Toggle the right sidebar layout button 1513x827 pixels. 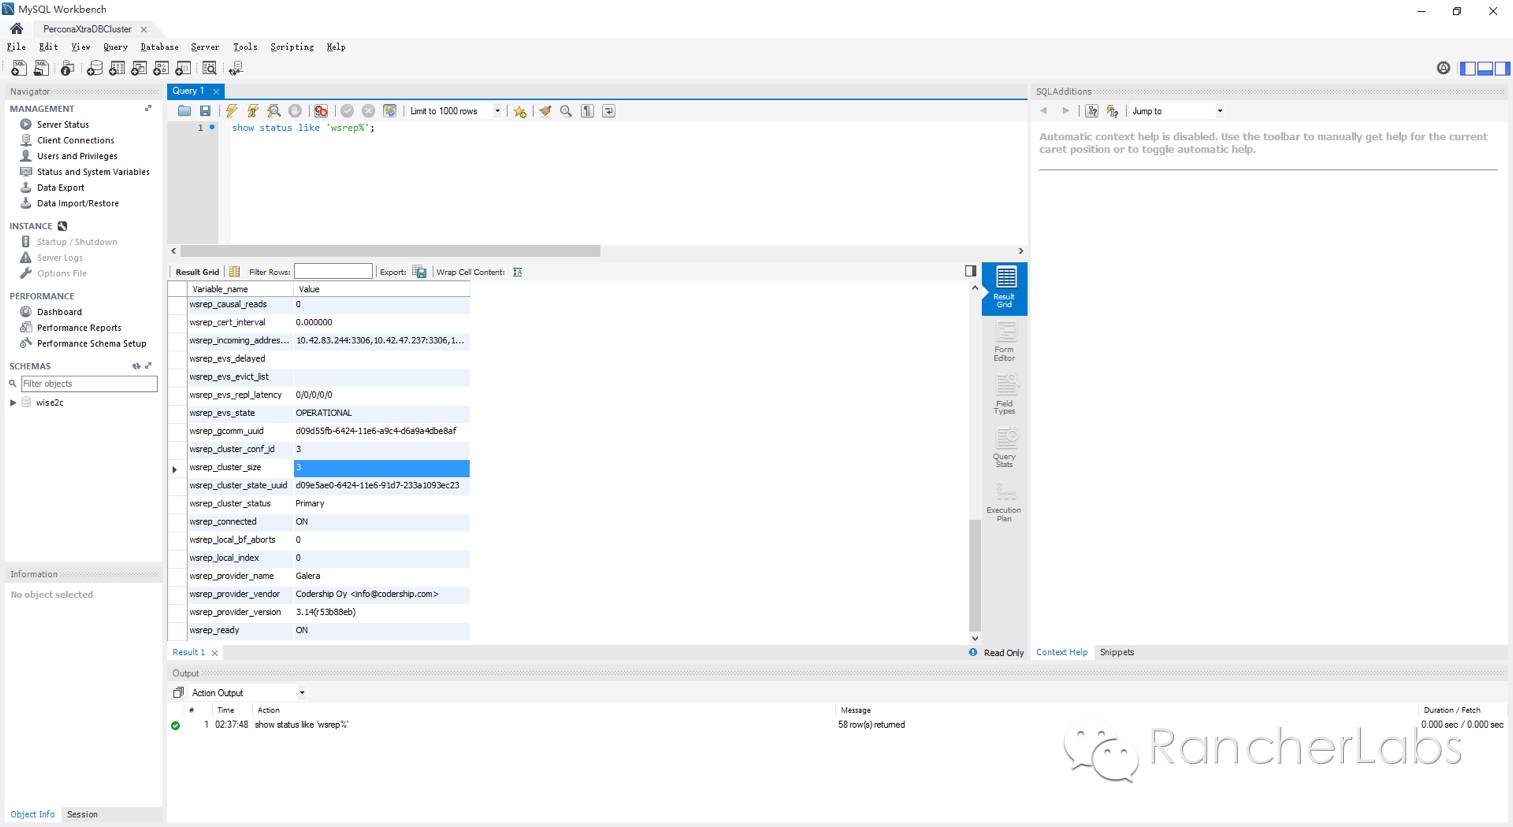(x=1502, y=68)
